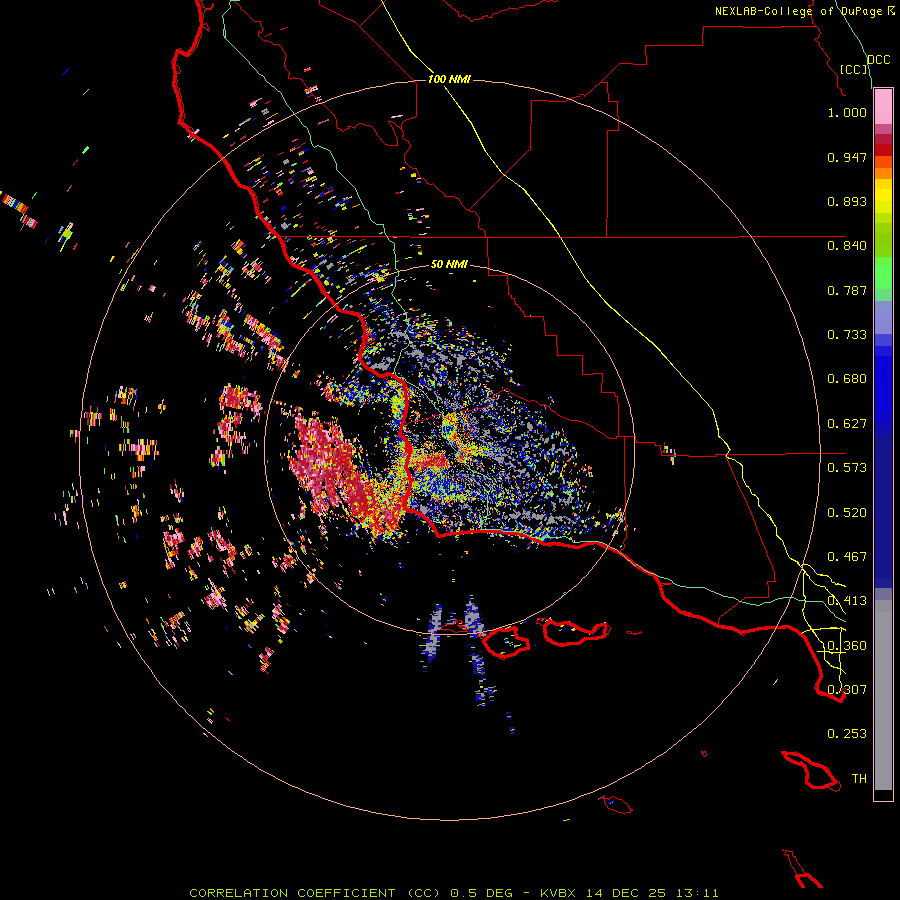The height and width of the screenshot is (900, 900).
Task: Click the 0.893 scale value
Action: pyautogui.click(x=847, y=201)
